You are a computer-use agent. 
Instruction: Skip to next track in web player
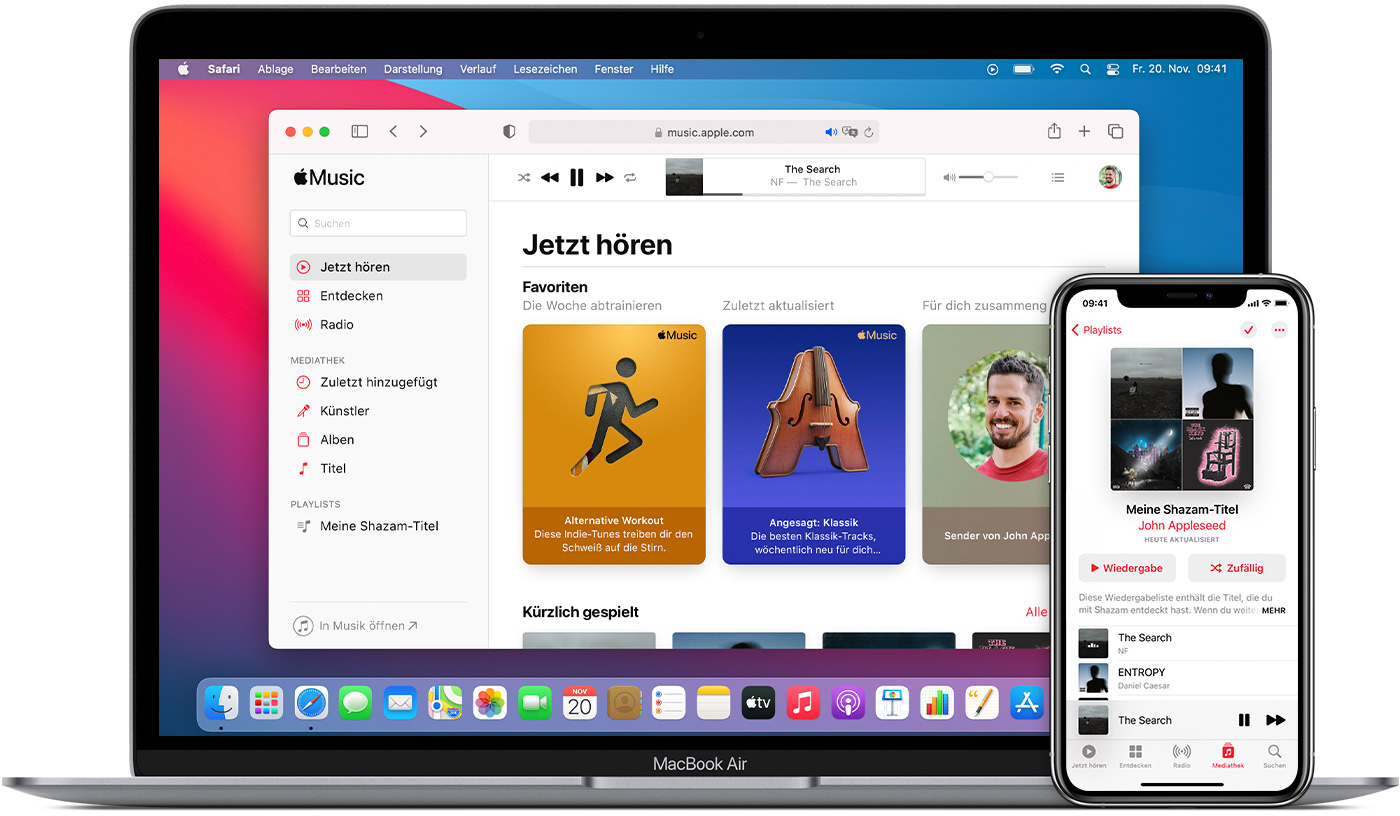(604, 178)
